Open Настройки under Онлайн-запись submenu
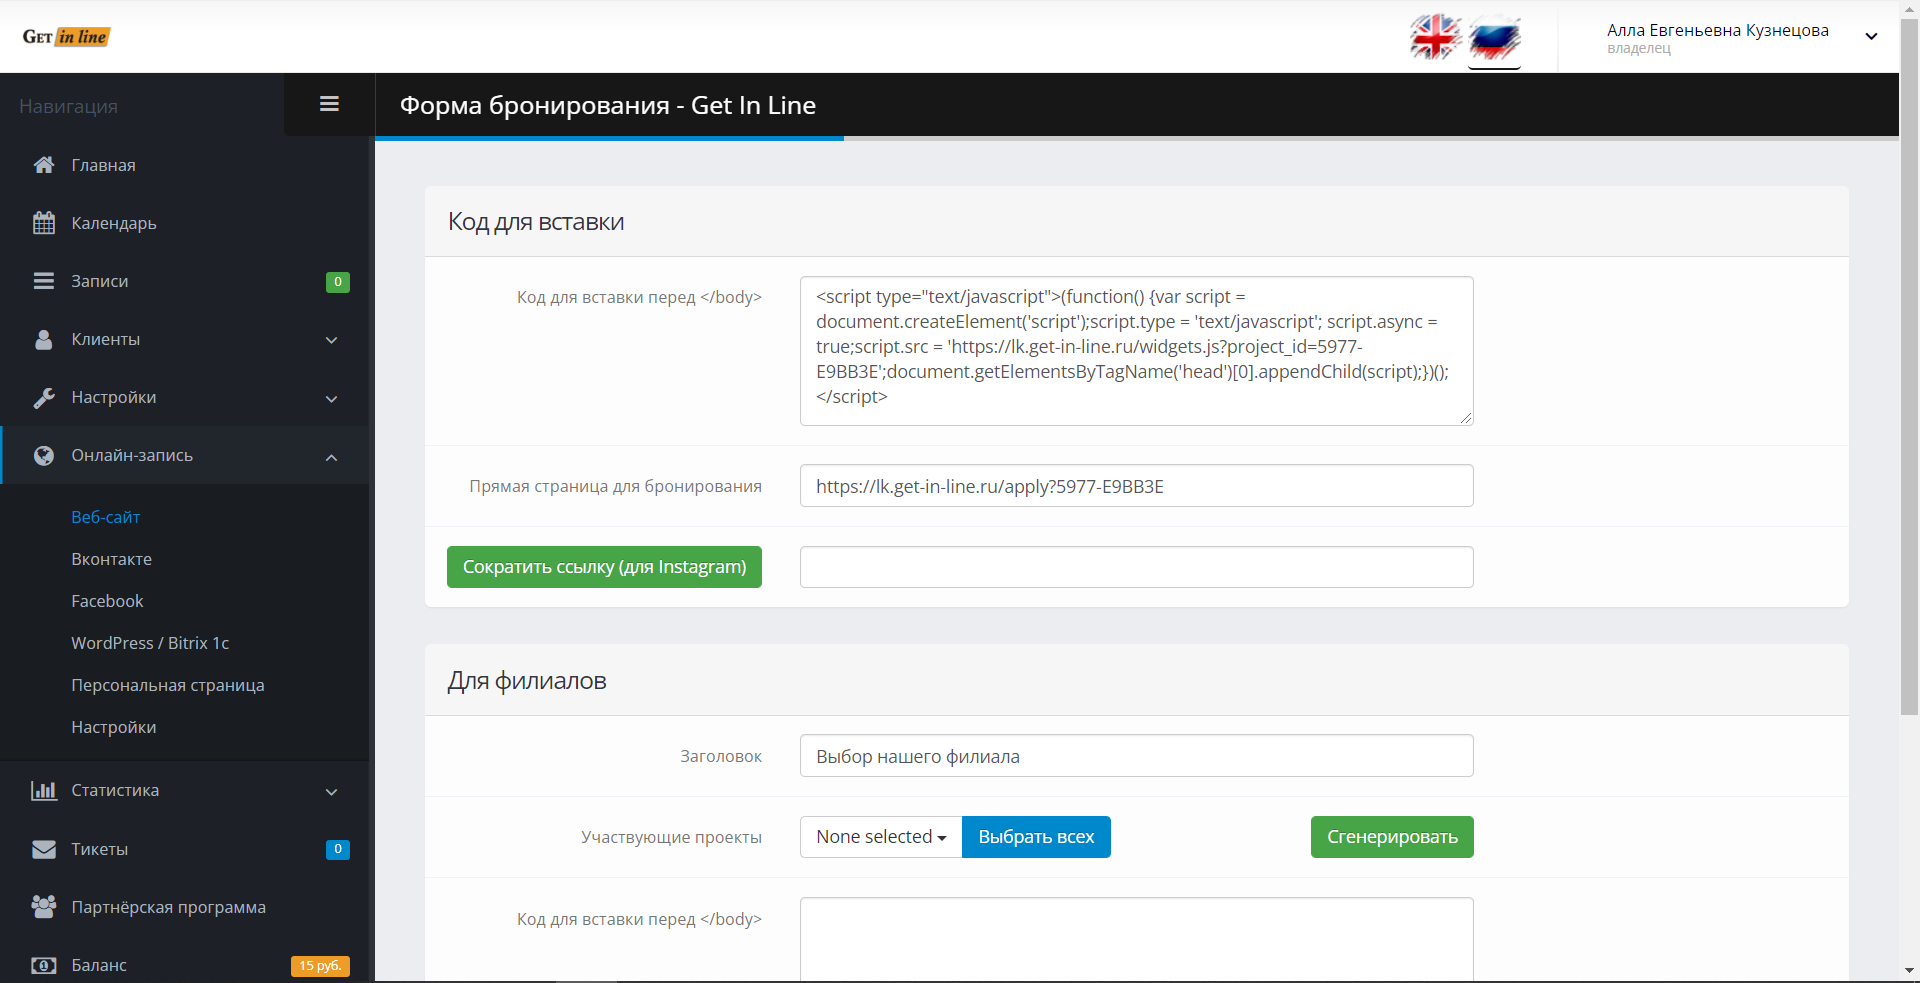The image size is (1920, 983). [114, 727]
